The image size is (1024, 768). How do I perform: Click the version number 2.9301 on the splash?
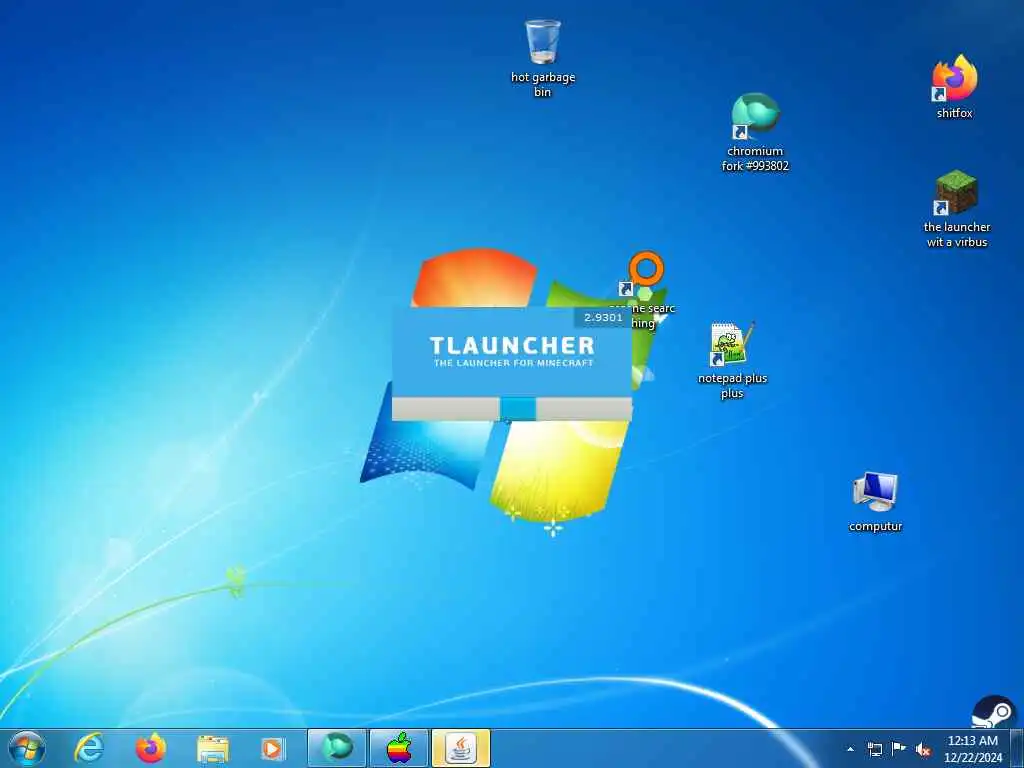pos(603,317)
